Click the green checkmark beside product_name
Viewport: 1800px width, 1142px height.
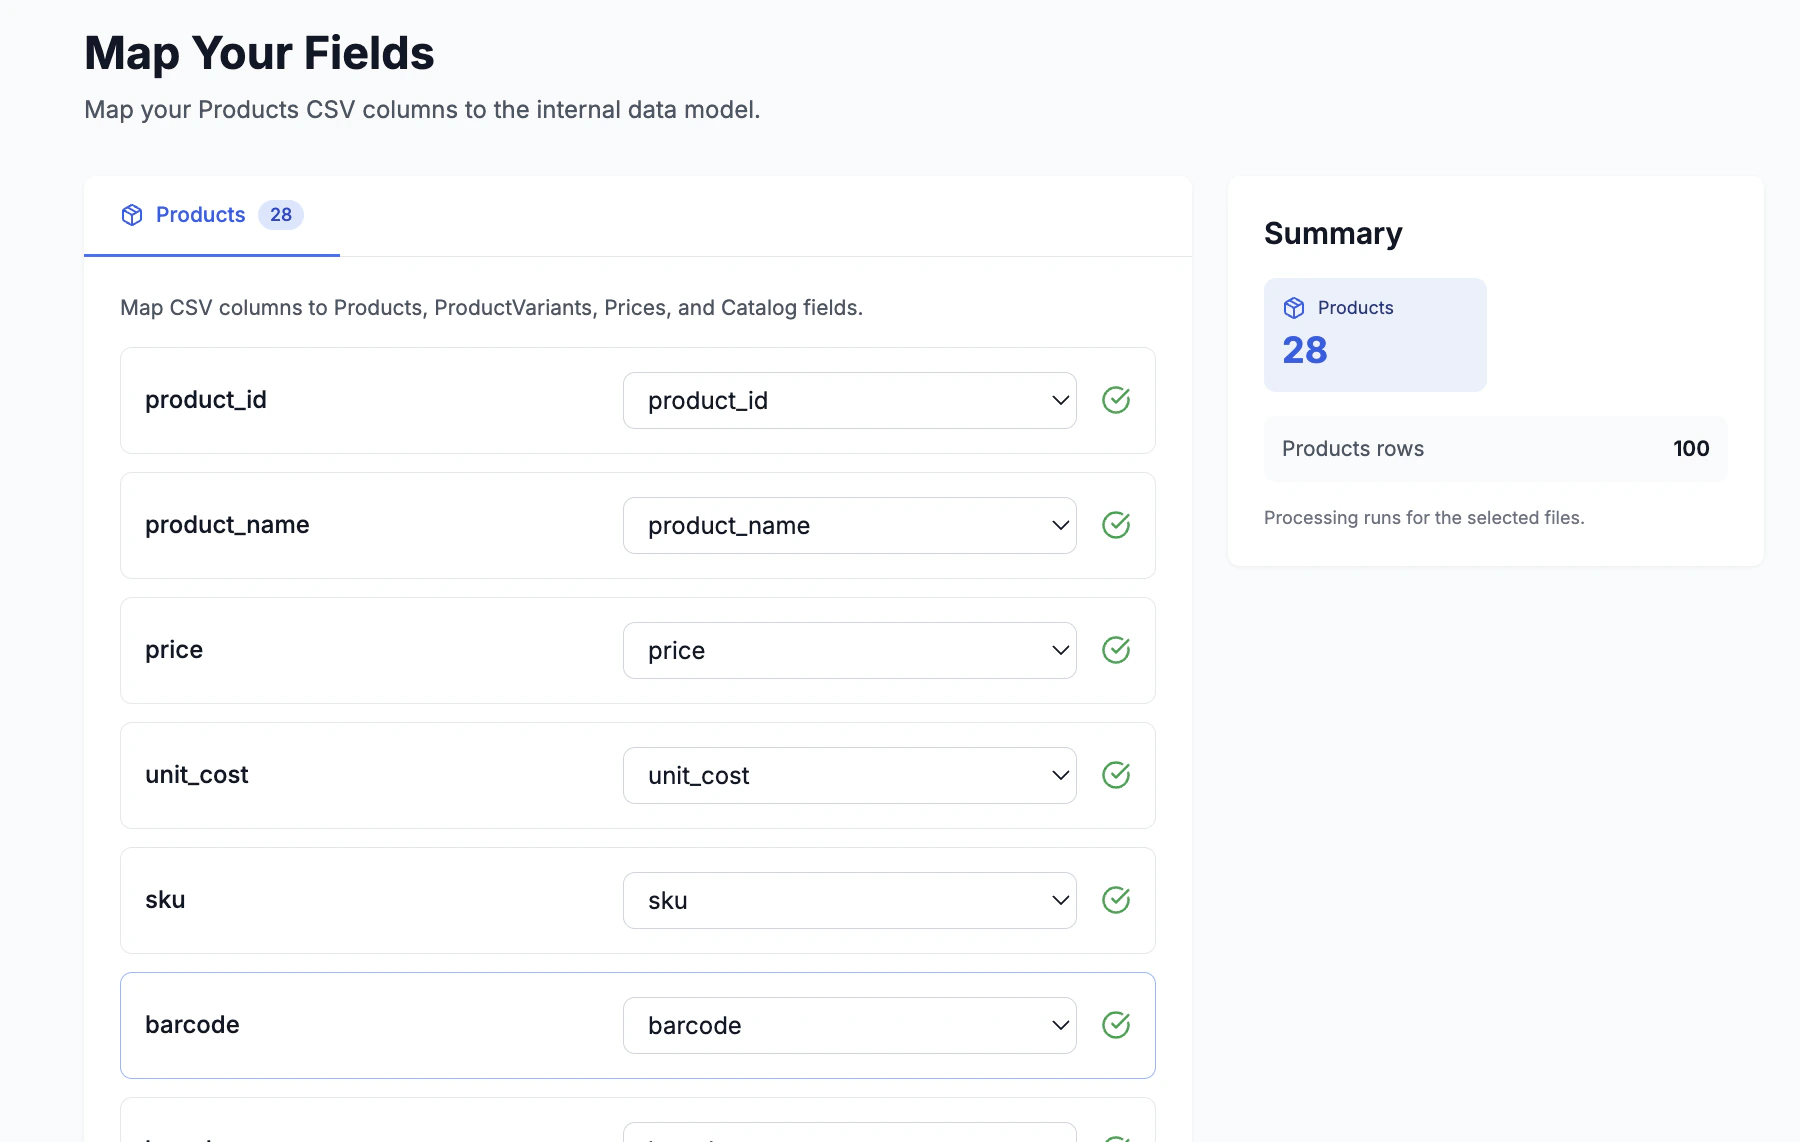pos(1116,525)
